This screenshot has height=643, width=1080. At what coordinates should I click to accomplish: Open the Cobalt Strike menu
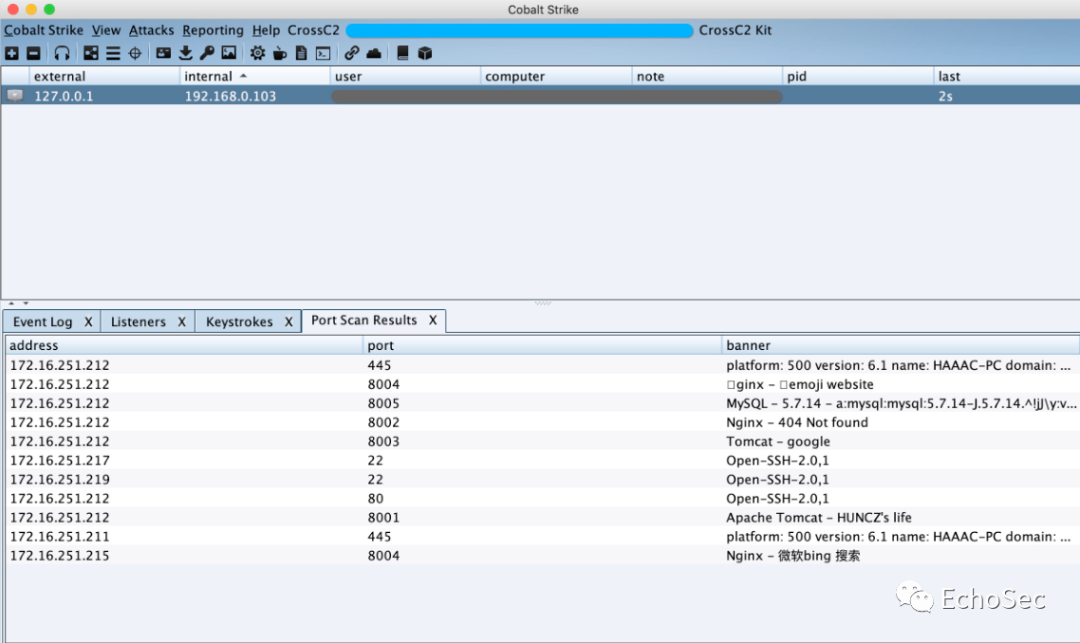(x=43, y=30)
